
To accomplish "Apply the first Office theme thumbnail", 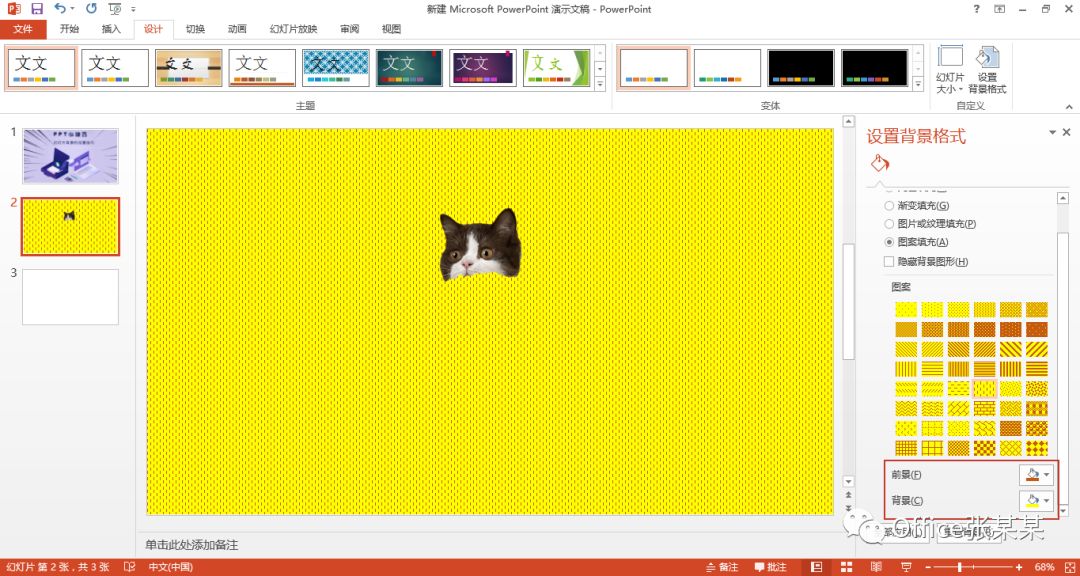I will click(x=41, y=68).
